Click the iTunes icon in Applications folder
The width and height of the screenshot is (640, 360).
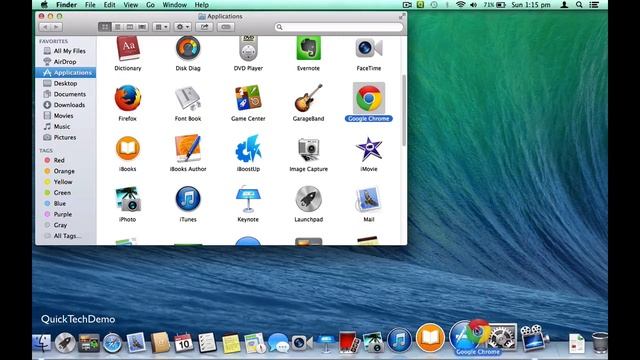[x=188, y=199]
